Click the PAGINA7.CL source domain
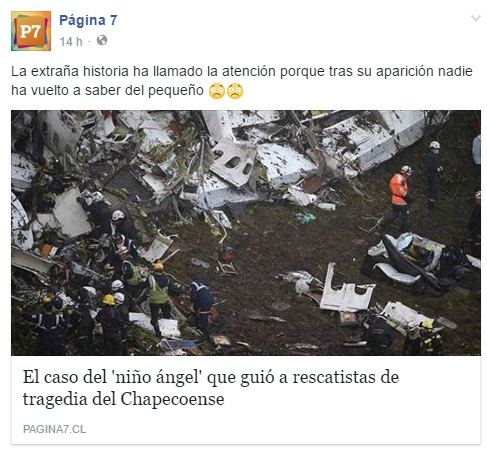 54,429
